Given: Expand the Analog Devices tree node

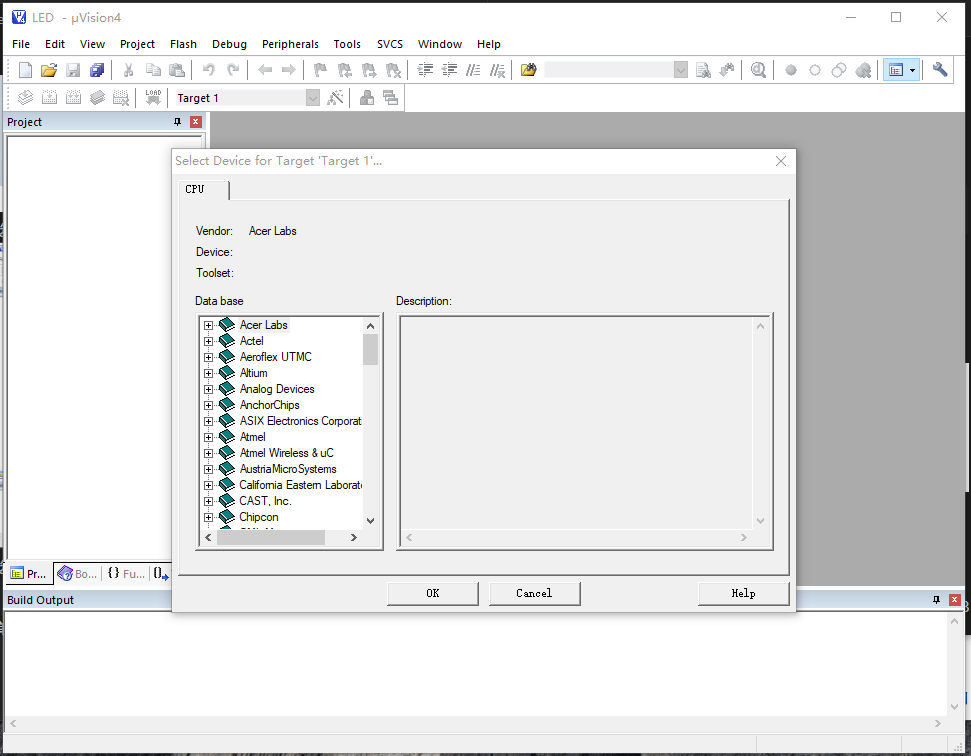Looking at the screenshot, I should [x=209, y=389].
